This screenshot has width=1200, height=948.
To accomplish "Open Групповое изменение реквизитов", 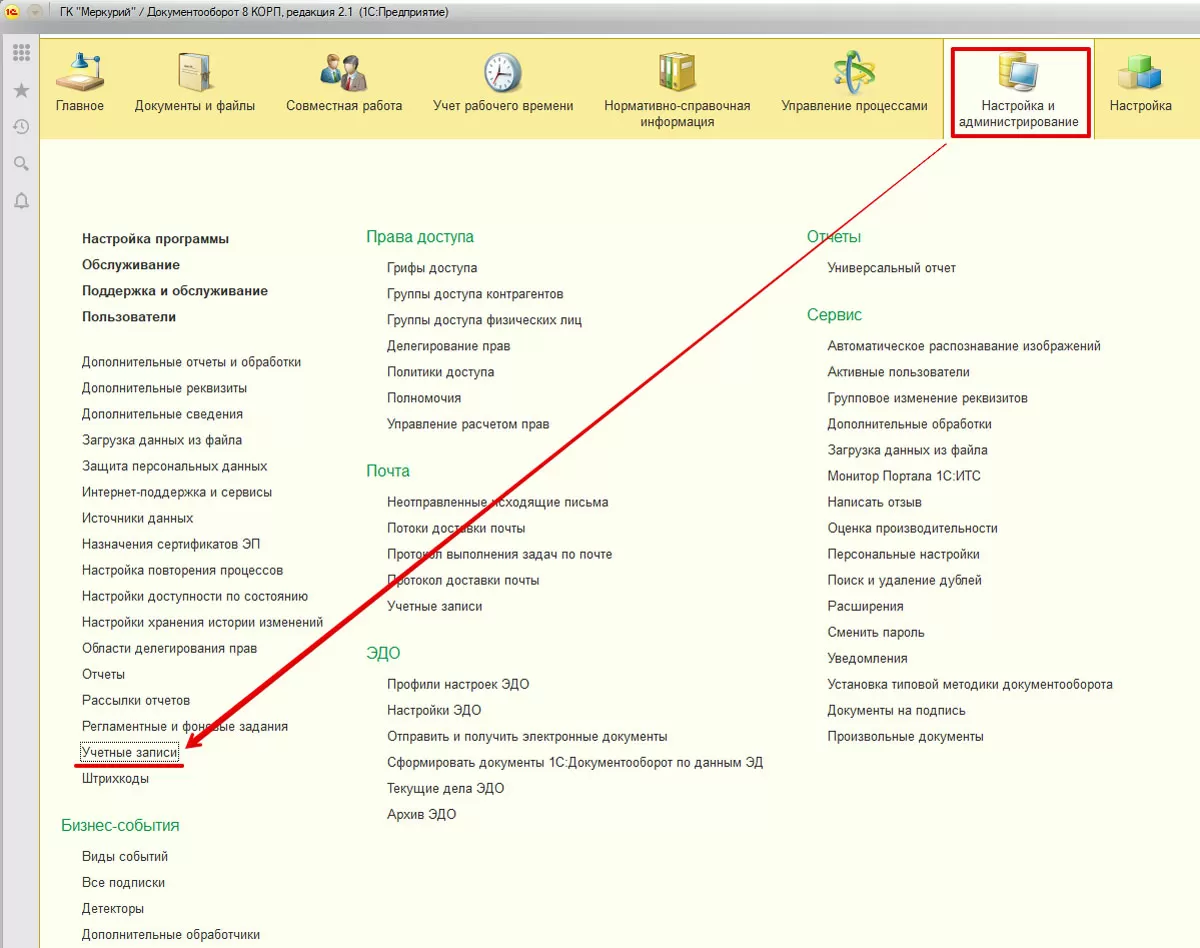I will coord(928,398).
